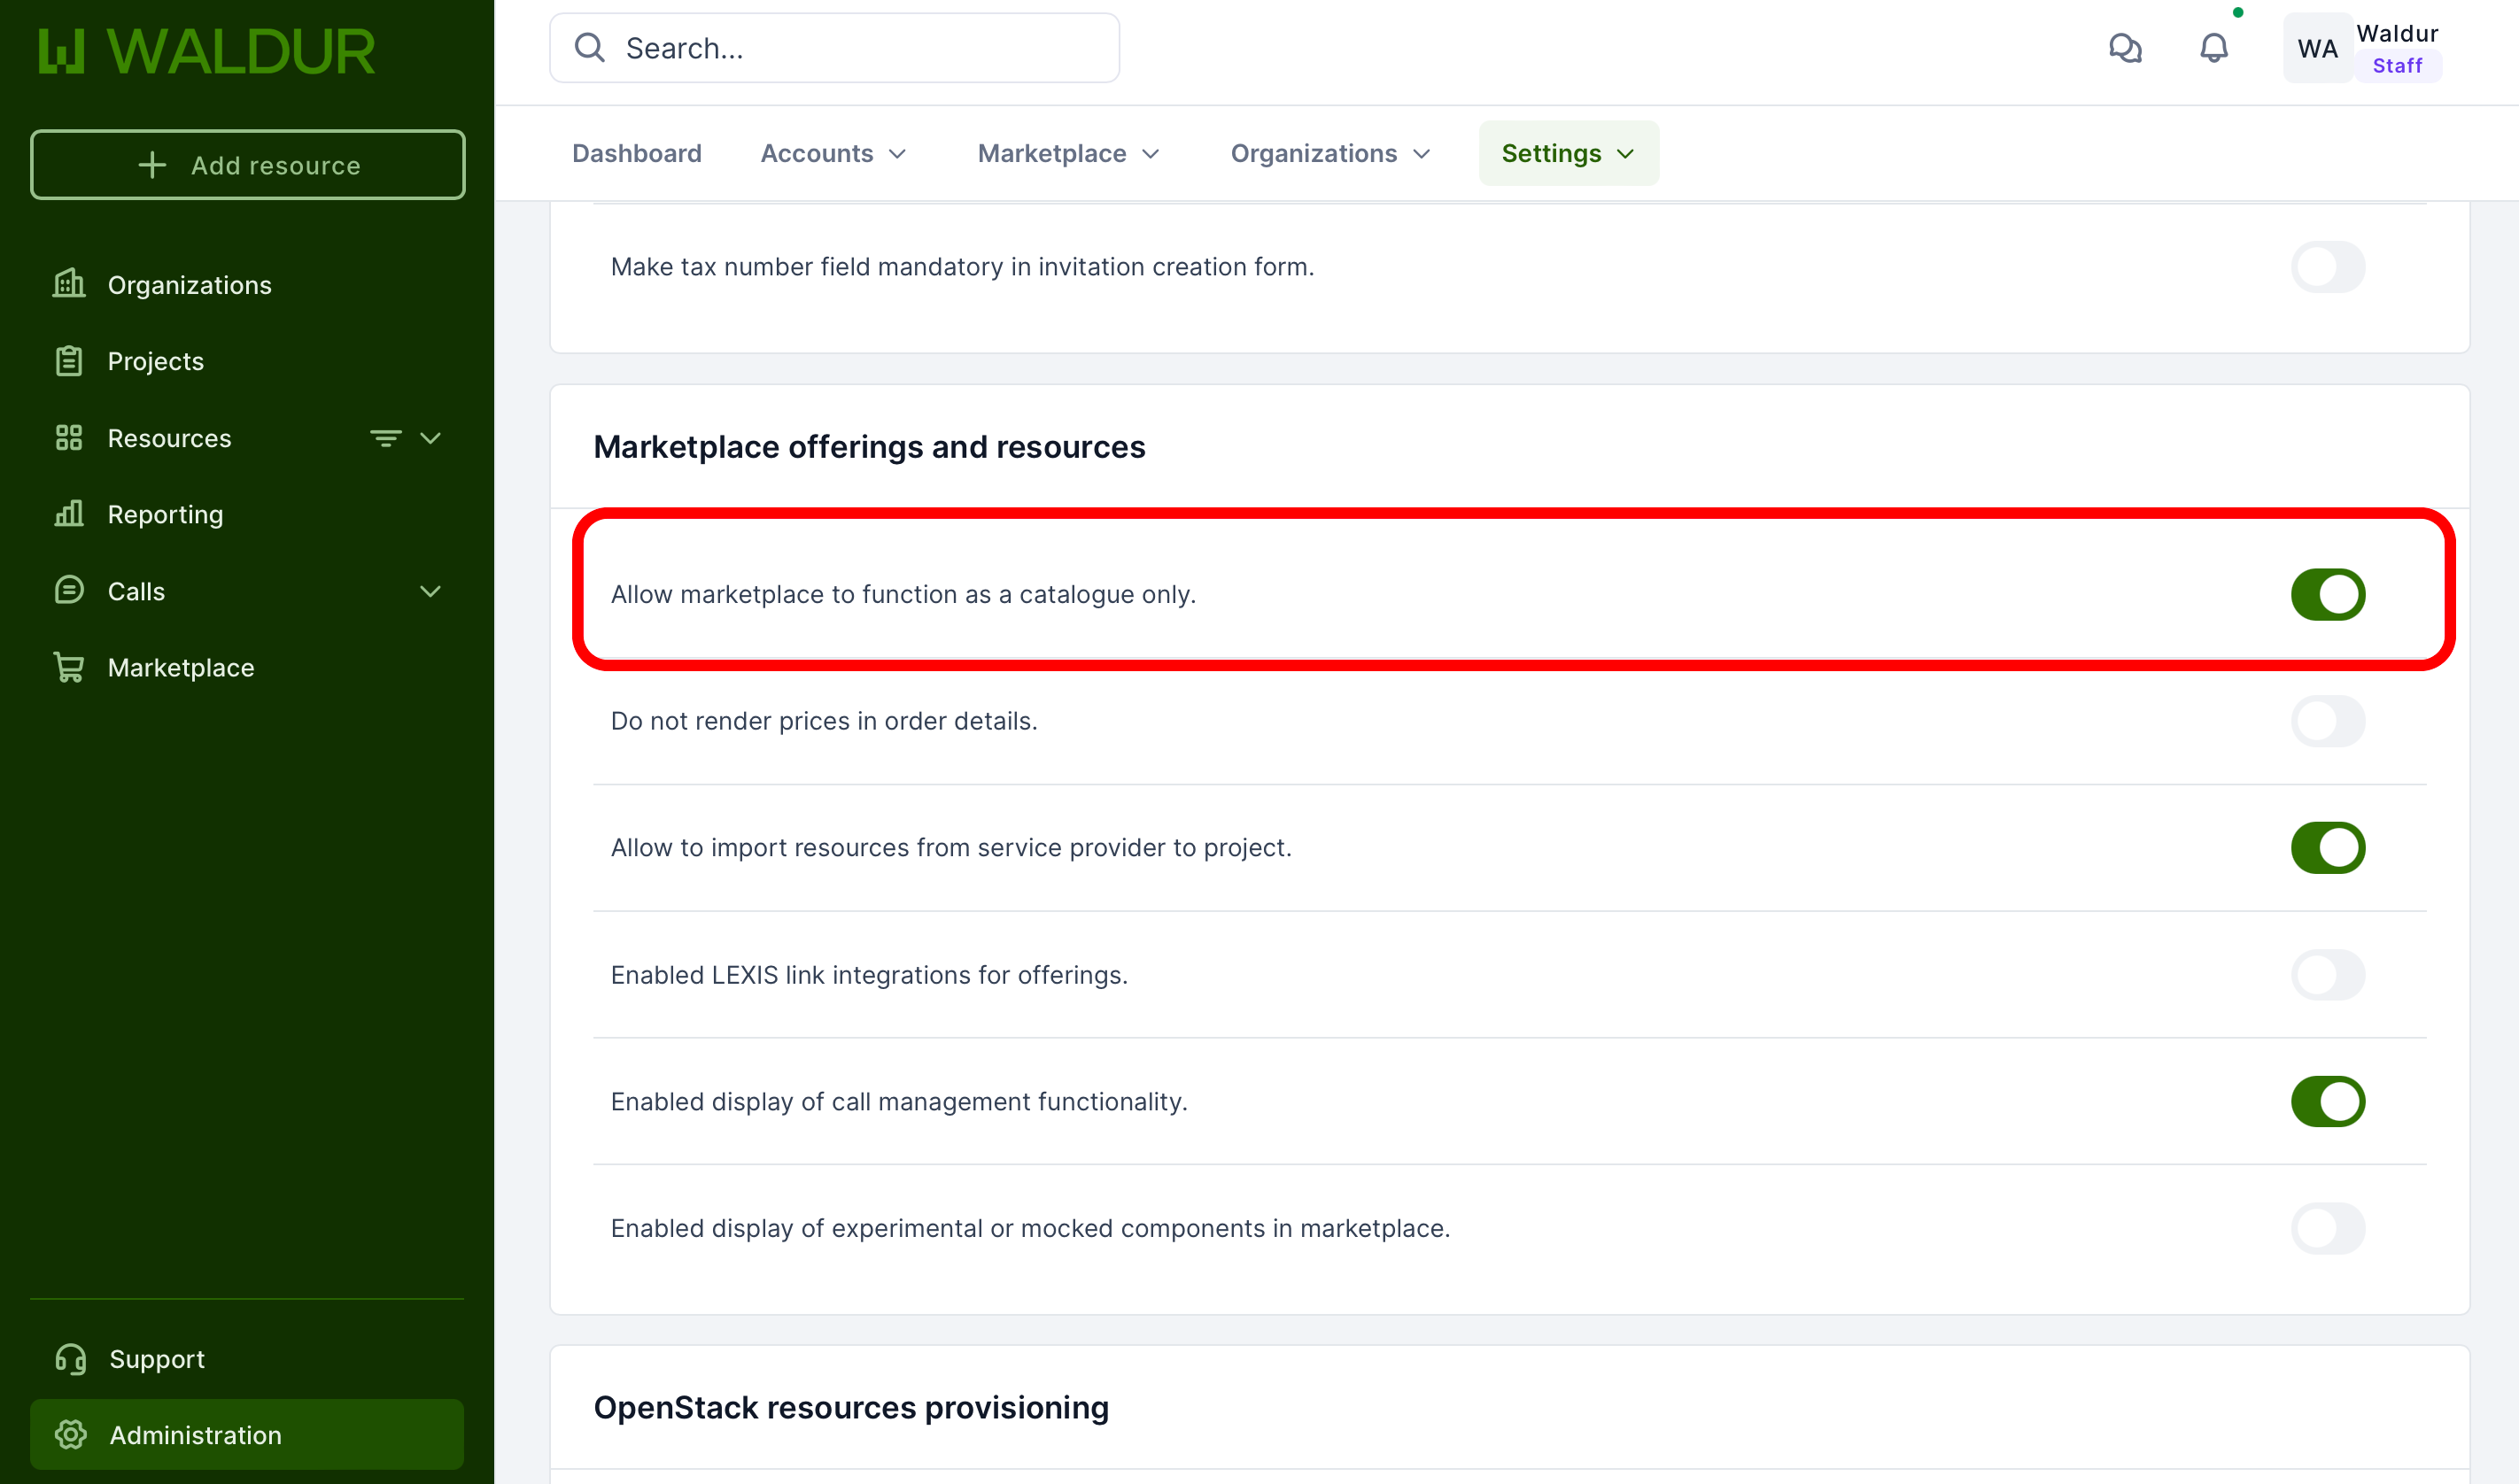
Task: Click the Organizations building icon
Action: (x=69, y=284)
